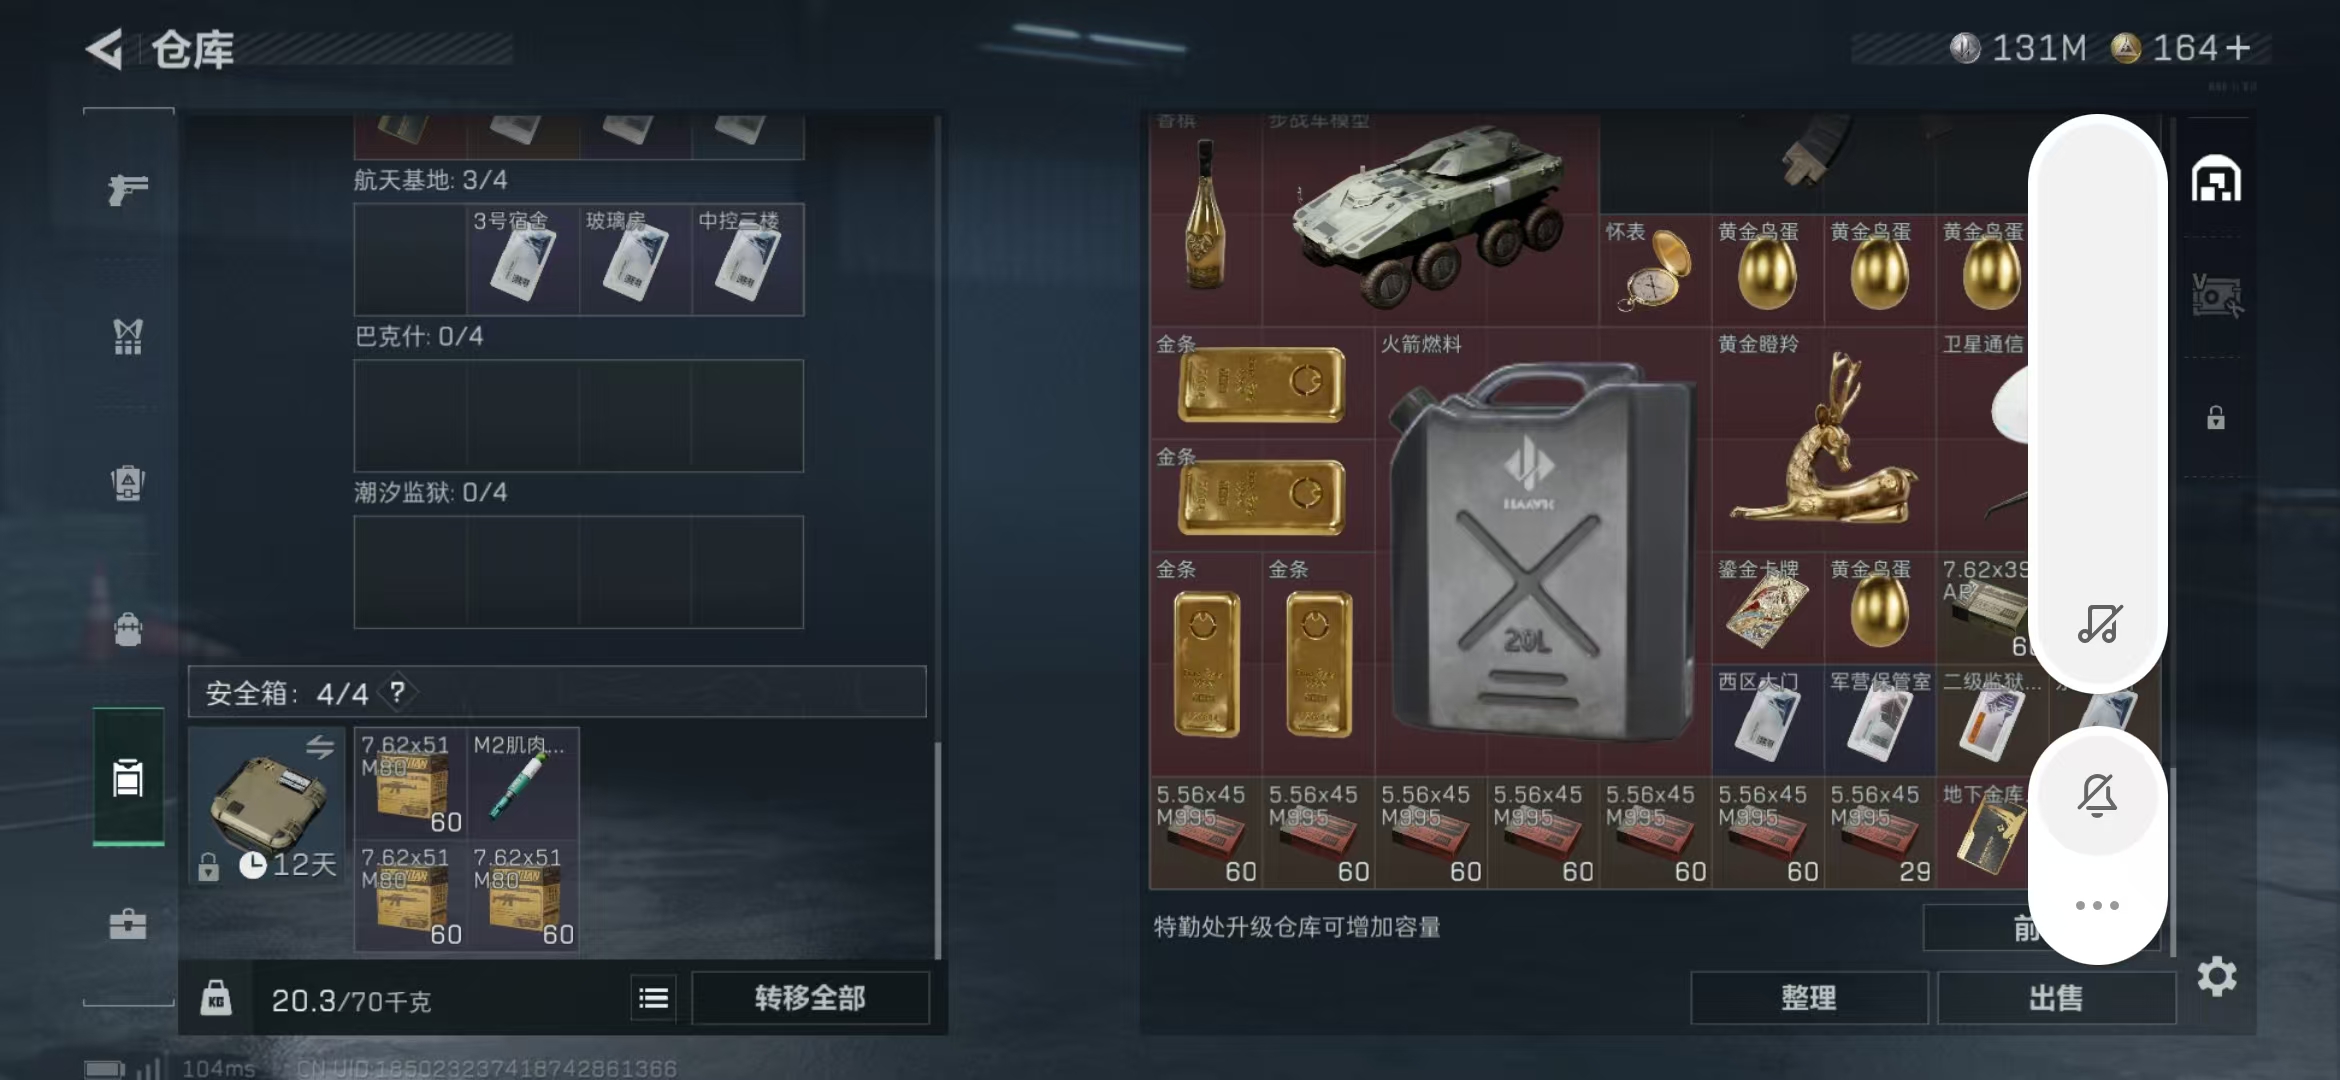The height and width of the screenshot is (1080, 2340).
Task: Select the highlighted container tab in sidebar
Action: click(x=128, y=777)
